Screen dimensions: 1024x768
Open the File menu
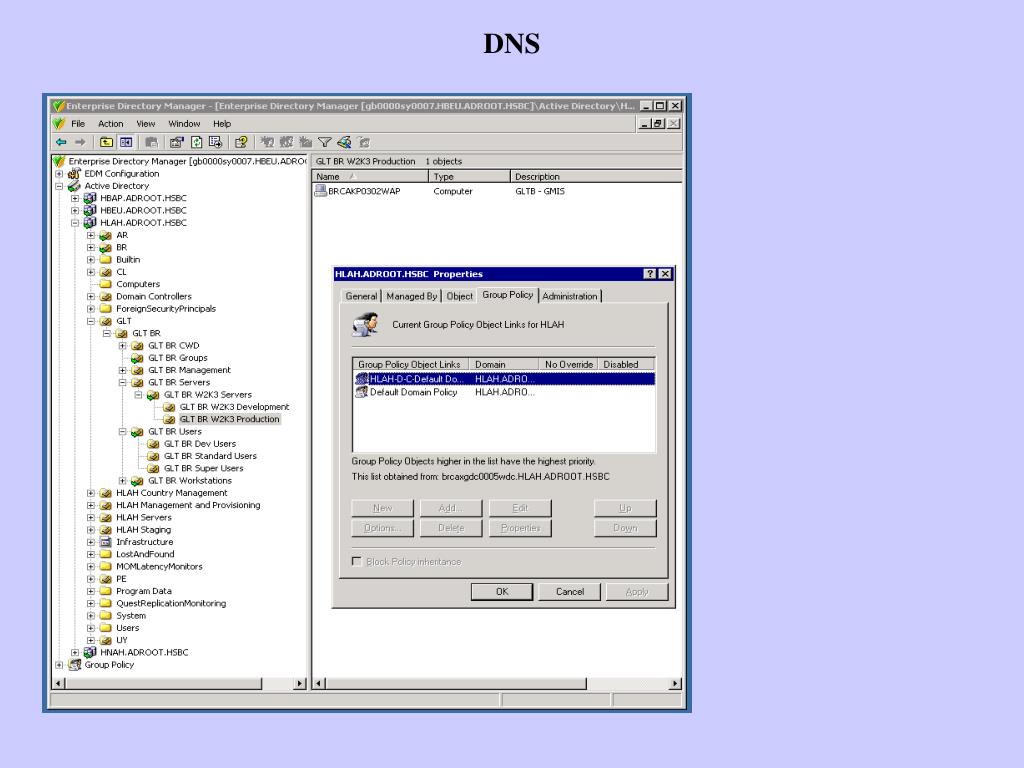(78, 123)
